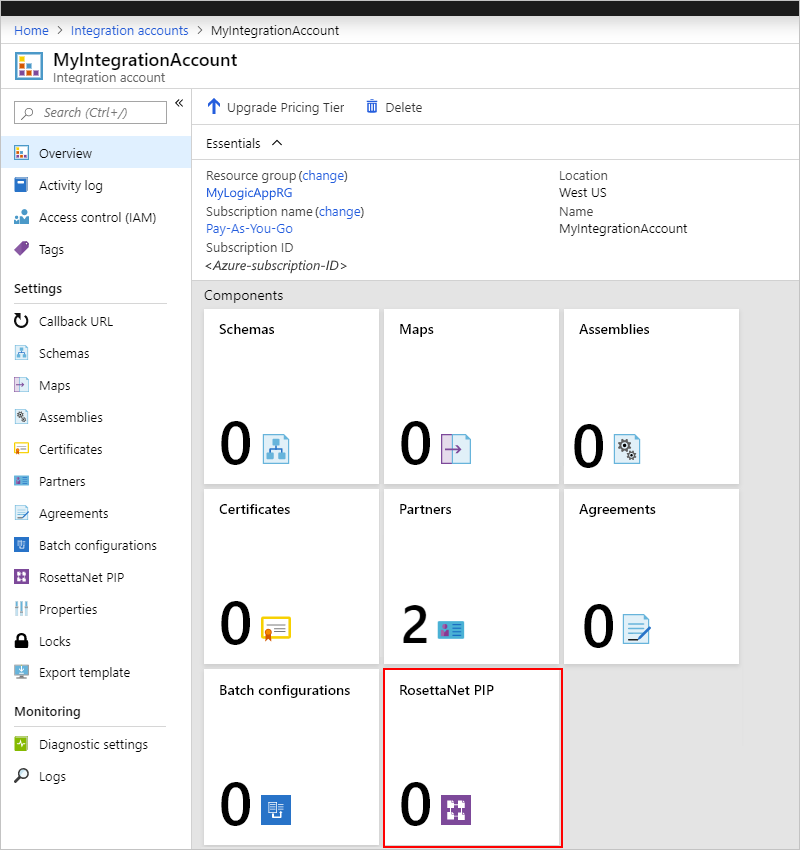Open Callback URL settings

(x=96, y=321)
